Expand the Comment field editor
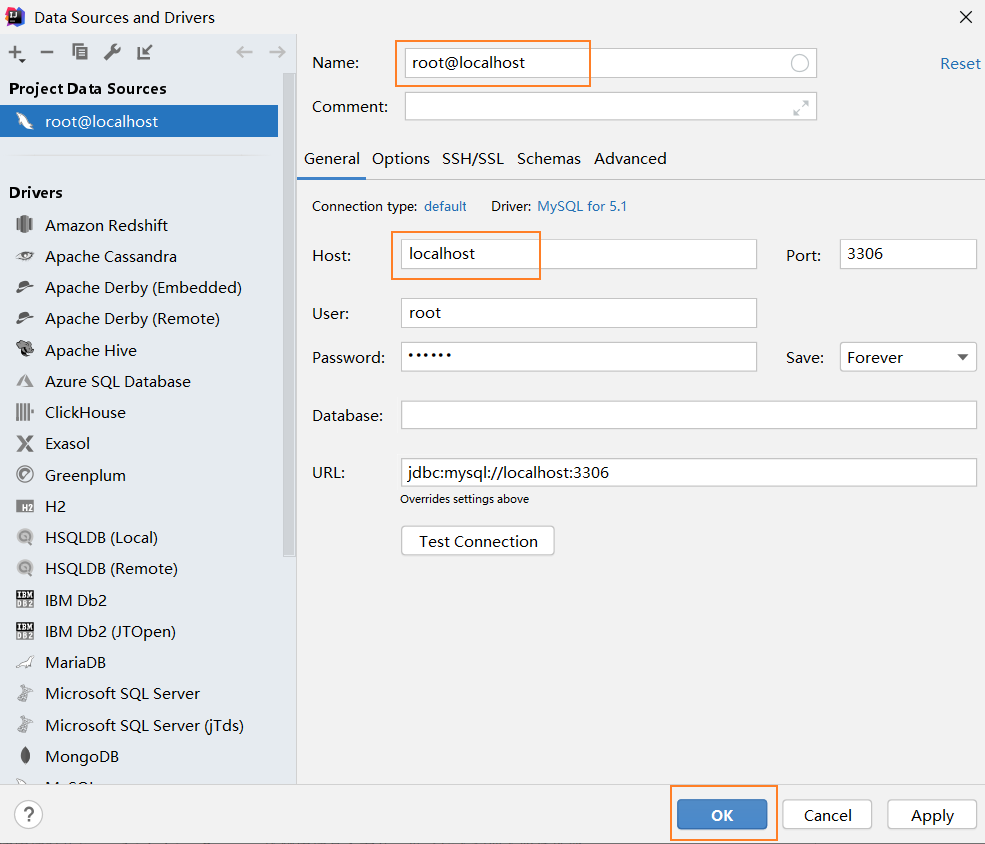 pyautogui.click(x=800, y=108)
